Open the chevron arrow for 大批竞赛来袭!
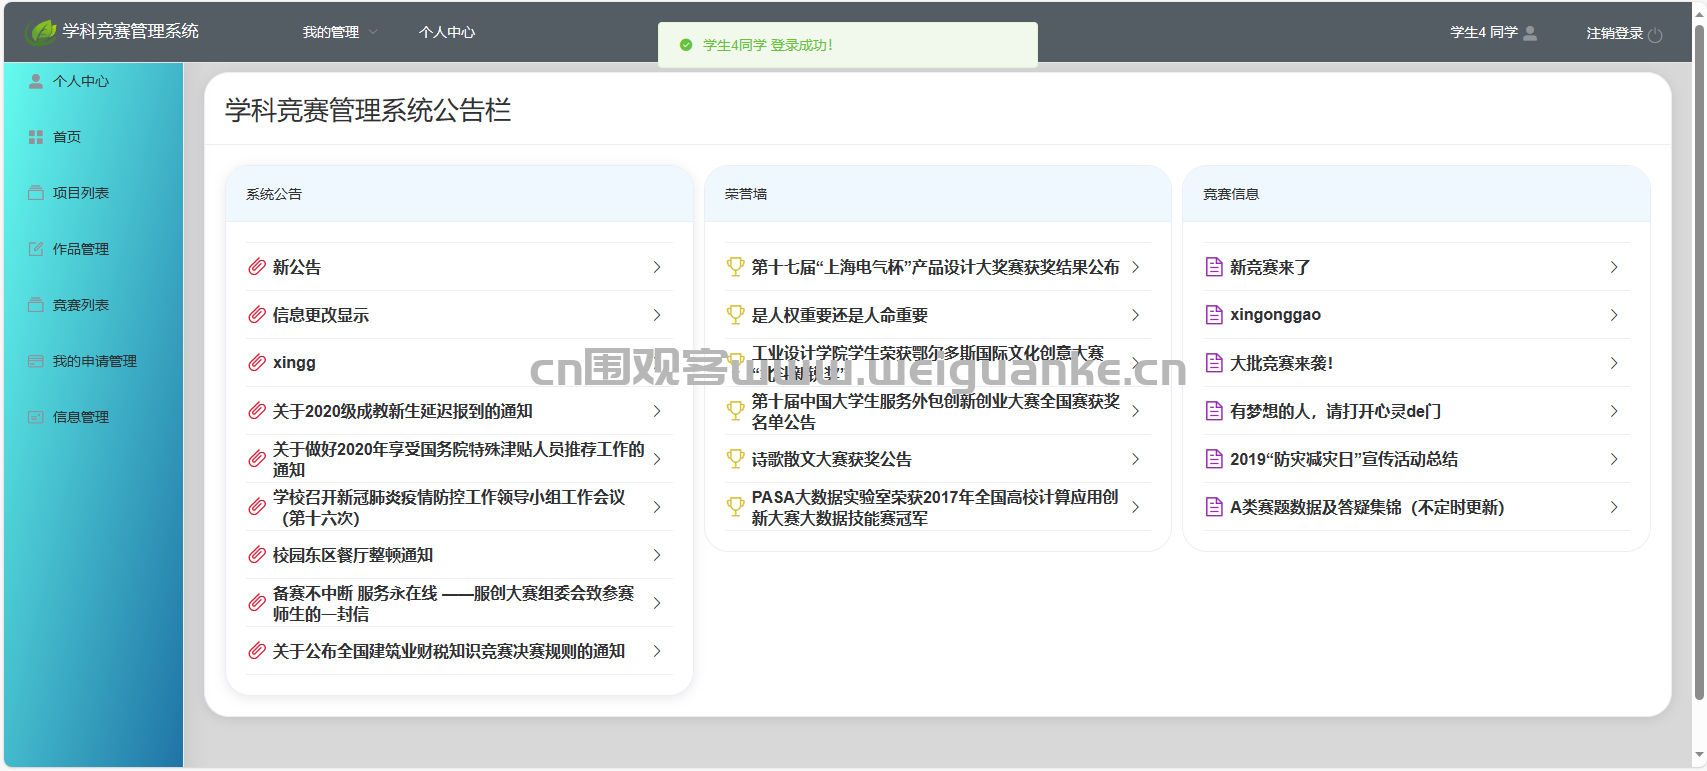 tap(1614, 363)
